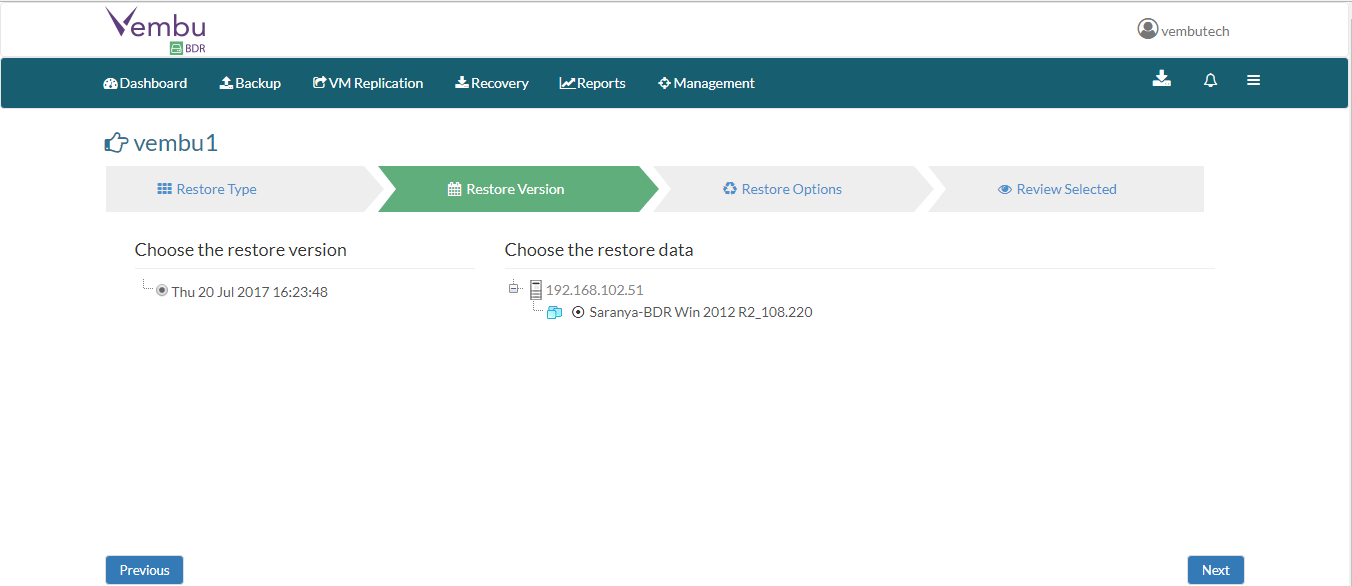Image resolution: width=1352 pixels, height=586 pixels.
Task: Click the 'Choose the restore version' heading
Action: coord(241,250)
